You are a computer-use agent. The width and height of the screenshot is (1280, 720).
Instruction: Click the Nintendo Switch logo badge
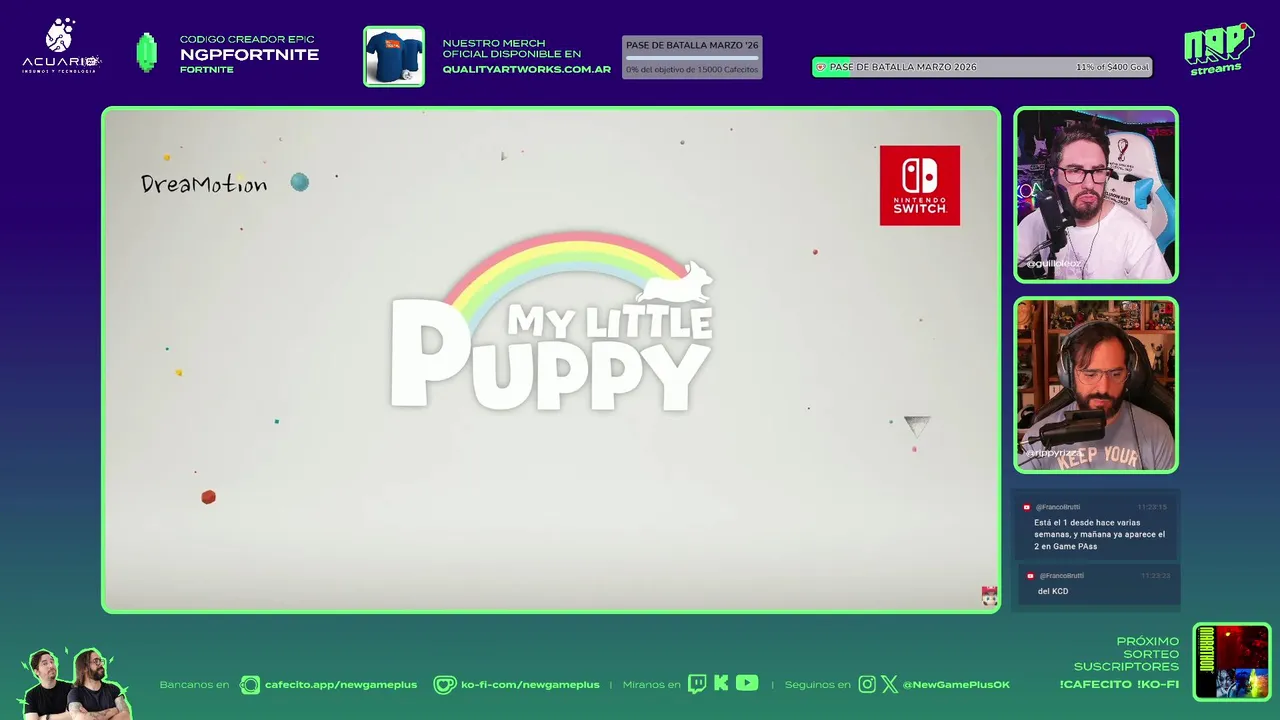(x=919, y=185)
